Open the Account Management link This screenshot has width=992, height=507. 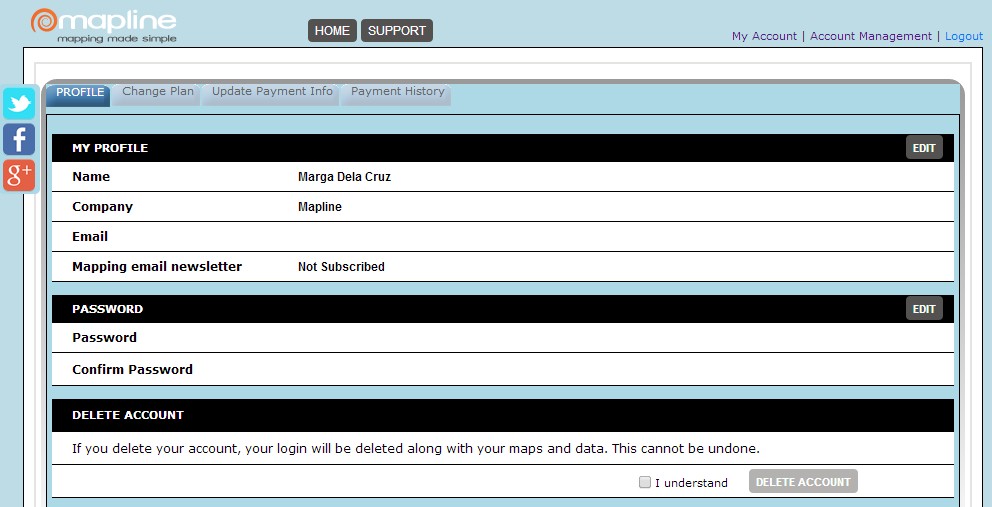tap(871, 36)
